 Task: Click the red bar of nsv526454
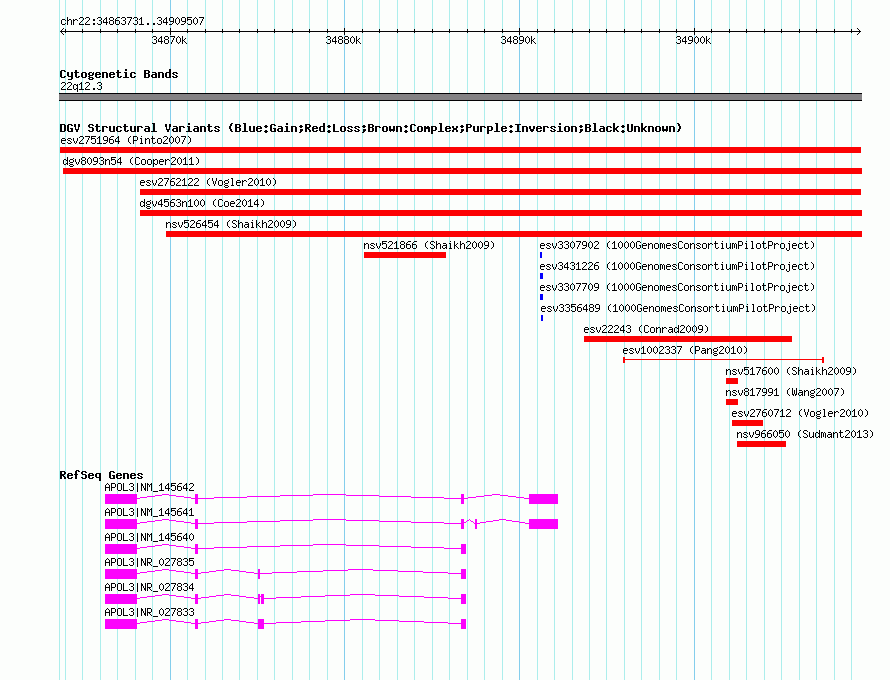point(514,234)
